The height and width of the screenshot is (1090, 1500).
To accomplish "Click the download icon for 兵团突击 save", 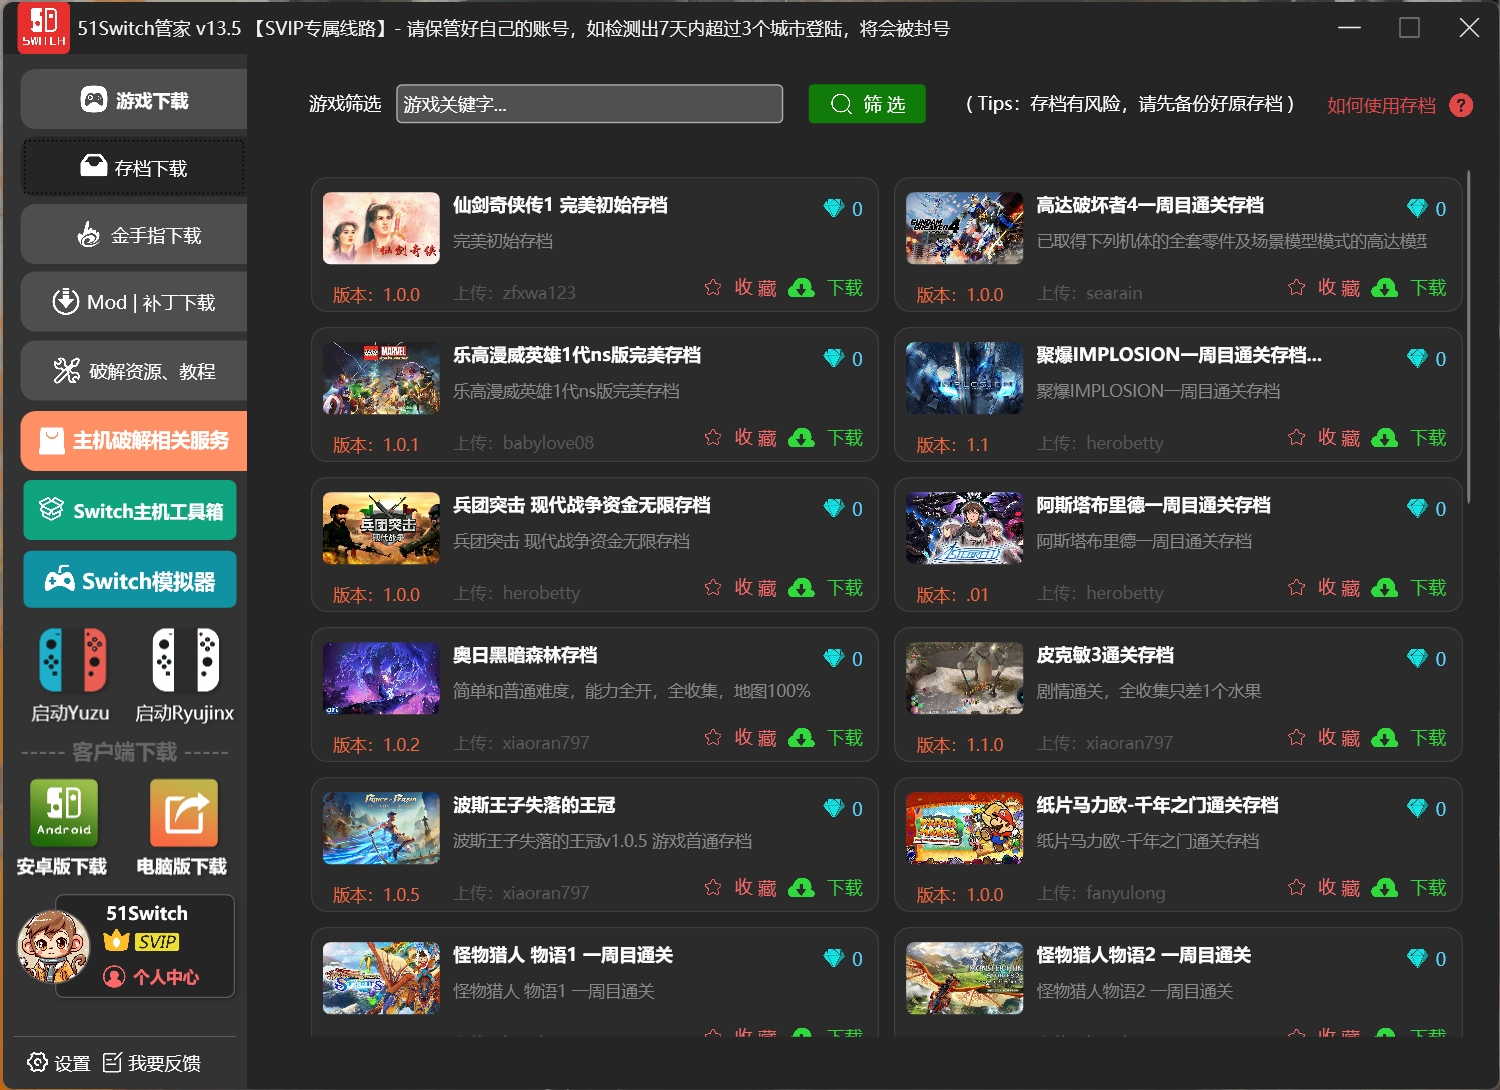I will click(801, 588).
